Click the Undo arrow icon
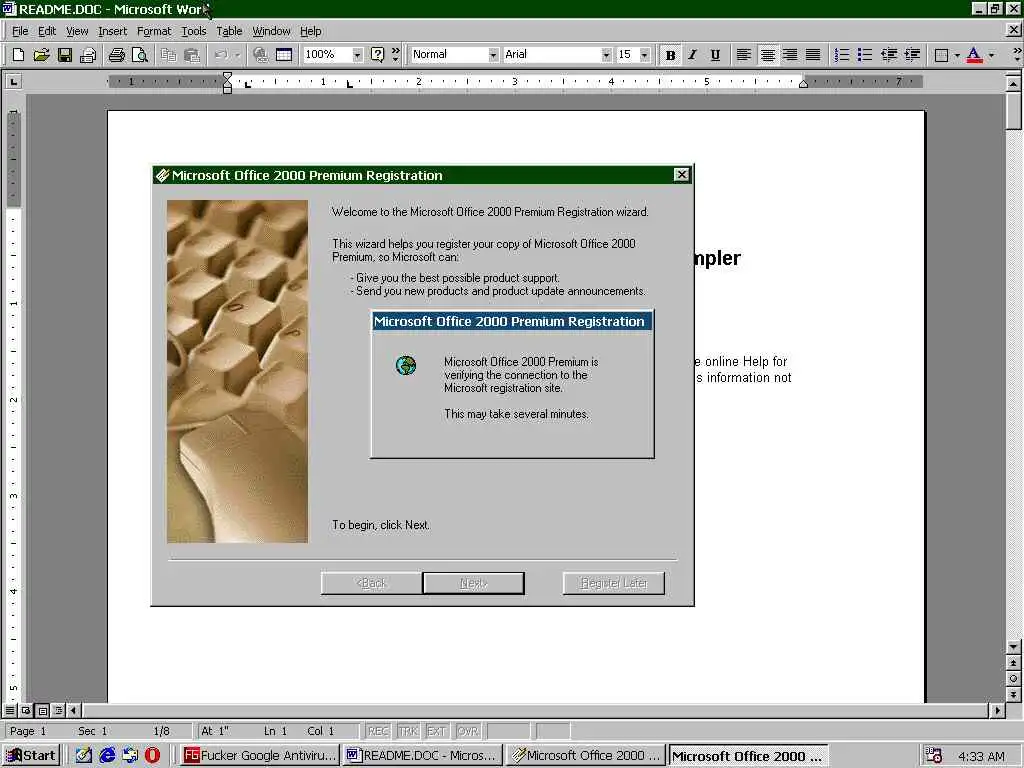The height and width of the screenshot is (768, 1024). 221,55
